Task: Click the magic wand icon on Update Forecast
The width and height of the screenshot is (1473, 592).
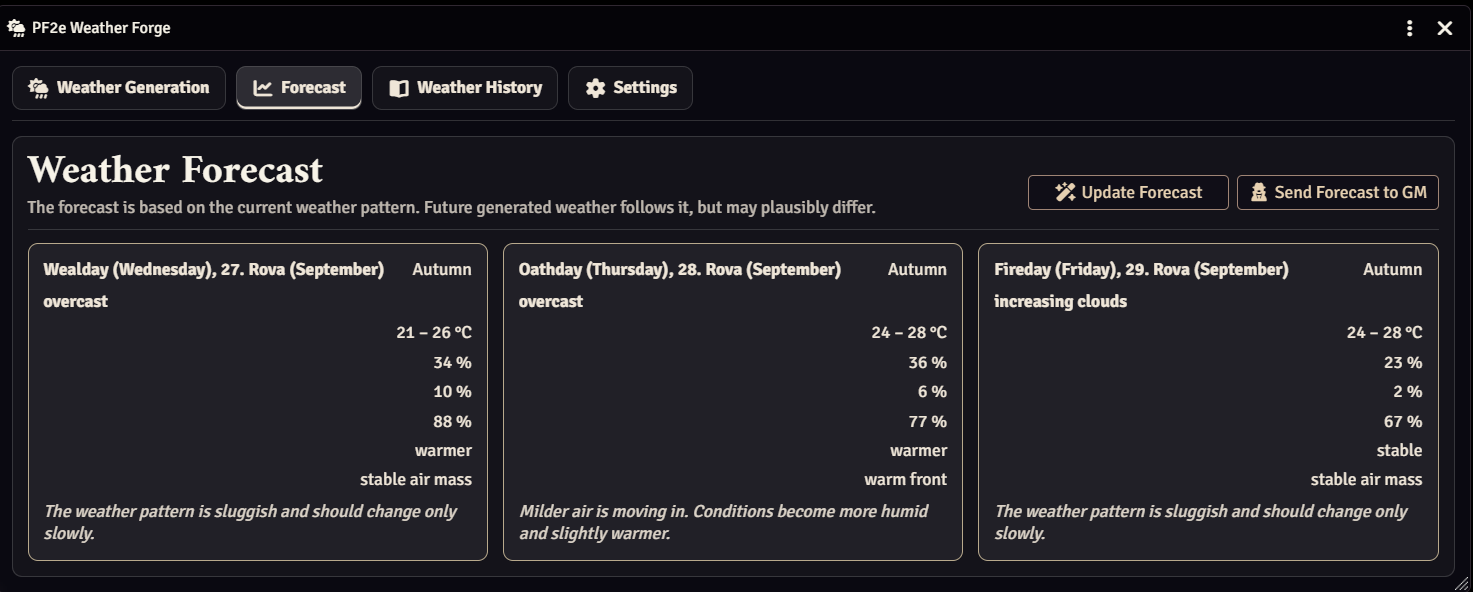Action: pos(1065,192)
